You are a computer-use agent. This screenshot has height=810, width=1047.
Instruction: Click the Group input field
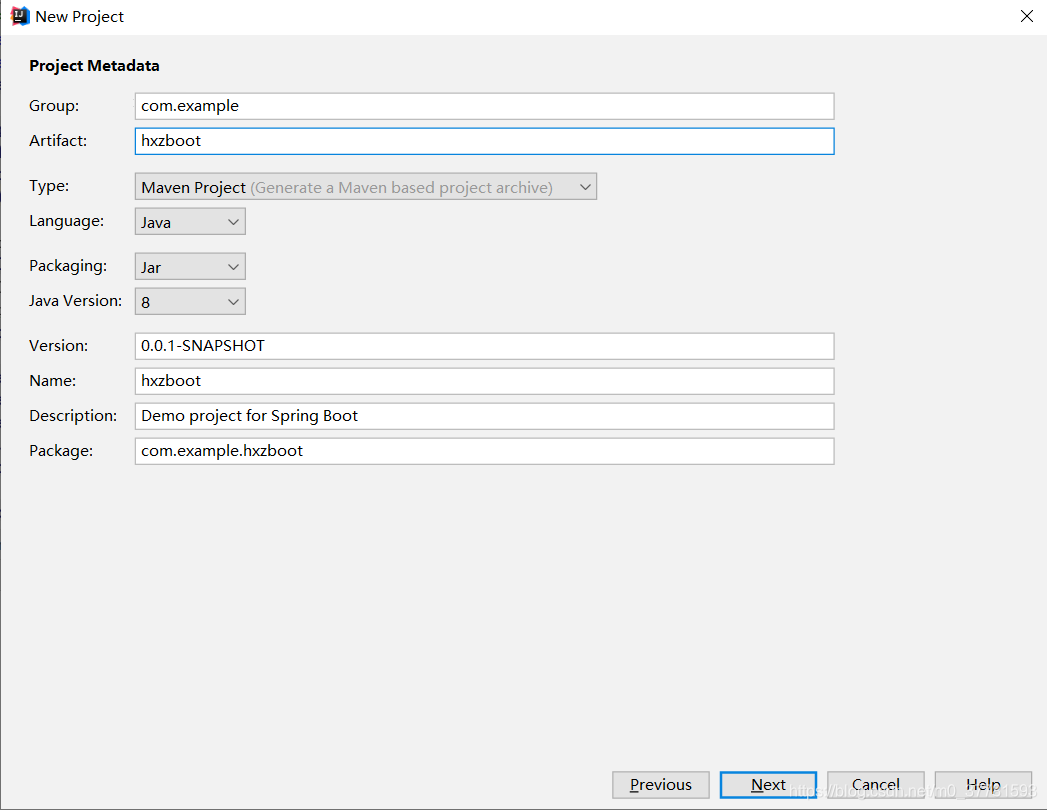(x=484, y=106)
